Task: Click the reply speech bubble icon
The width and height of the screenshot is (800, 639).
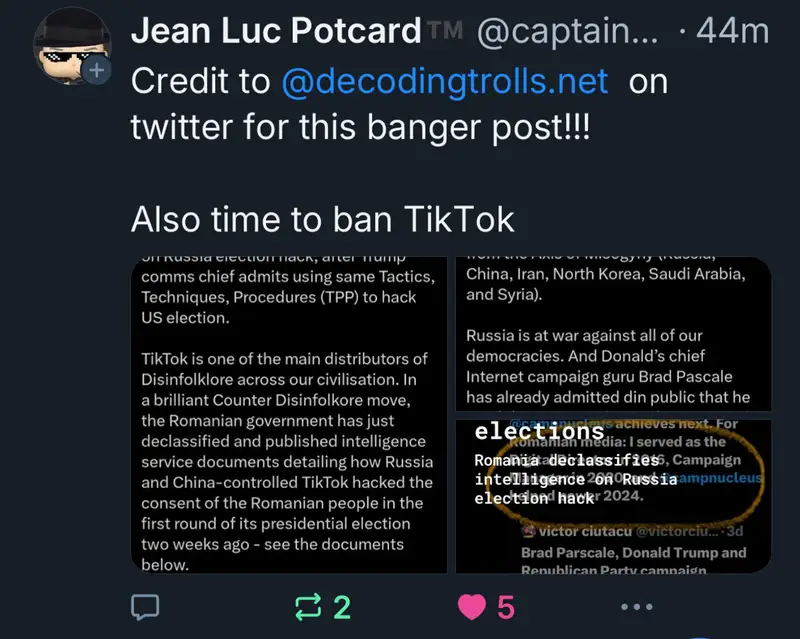Action: point(147,606)
